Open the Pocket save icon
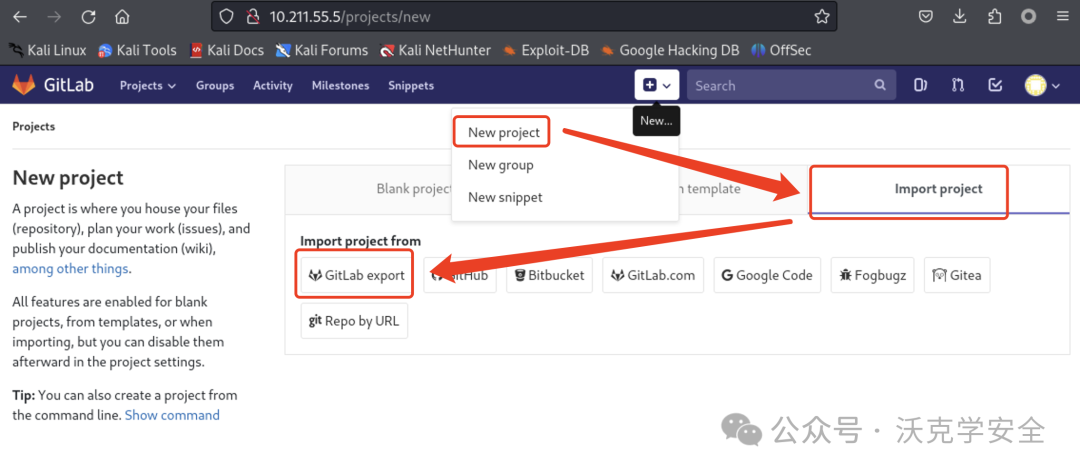Screen dimensions: 1080x474 coord(926,17)
